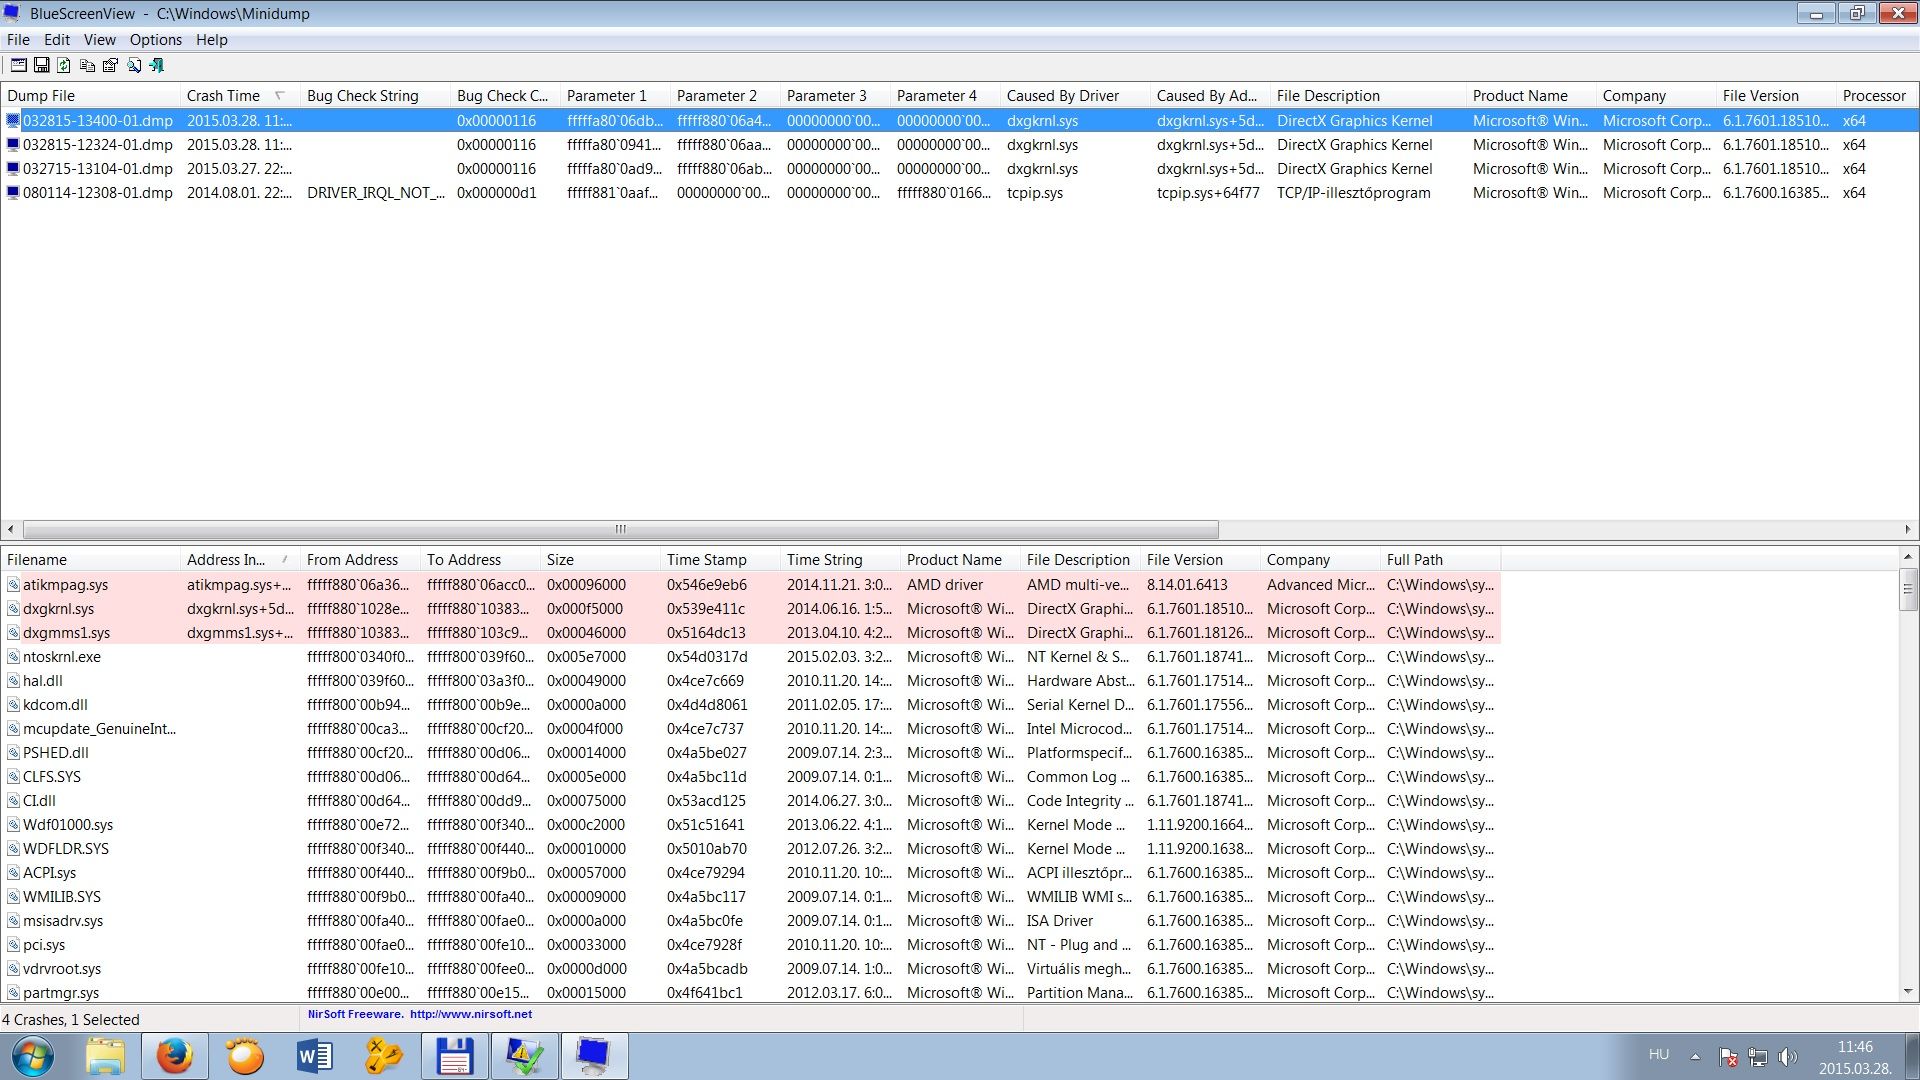Select the Wdf01000.sys row

(750, 825)
